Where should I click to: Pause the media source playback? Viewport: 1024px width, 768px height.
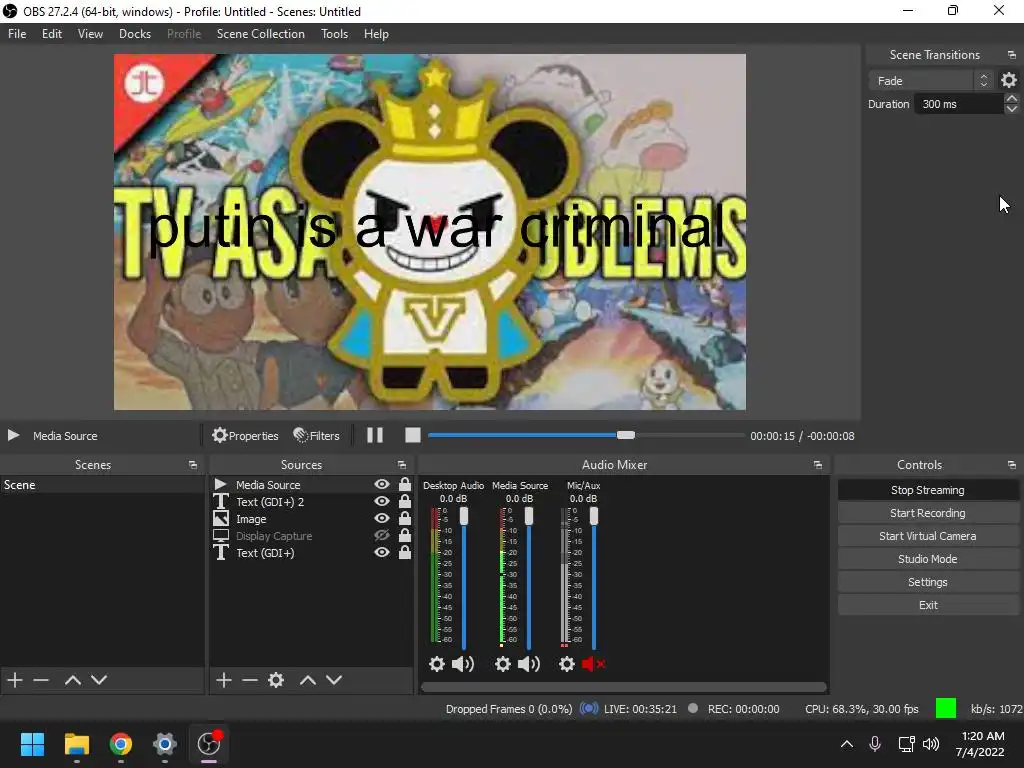(375, 436)
